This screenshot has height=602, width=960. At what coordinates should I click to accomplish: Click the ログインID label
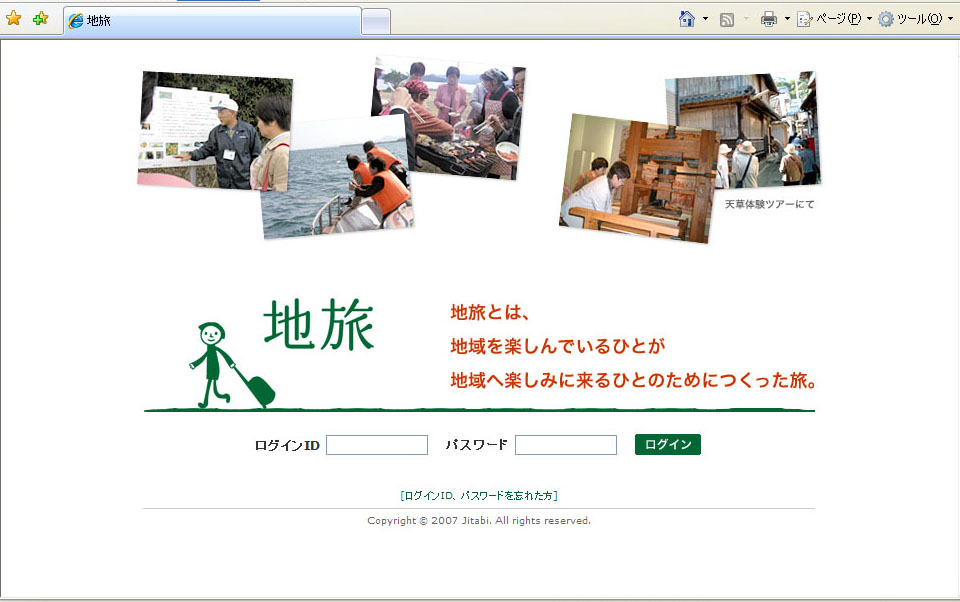coord(287,445)
